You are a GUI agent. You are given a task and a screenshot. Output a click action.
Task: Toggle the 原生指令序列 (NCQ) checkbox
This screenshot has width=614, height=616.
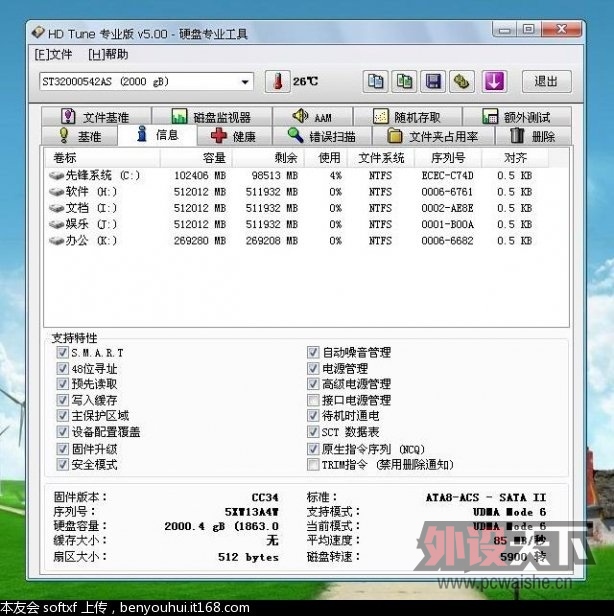click(313, 449)
